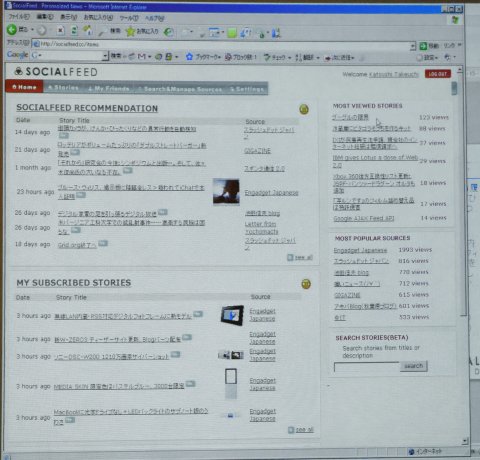Click the scrollbar down arrow

click(465, 441)
